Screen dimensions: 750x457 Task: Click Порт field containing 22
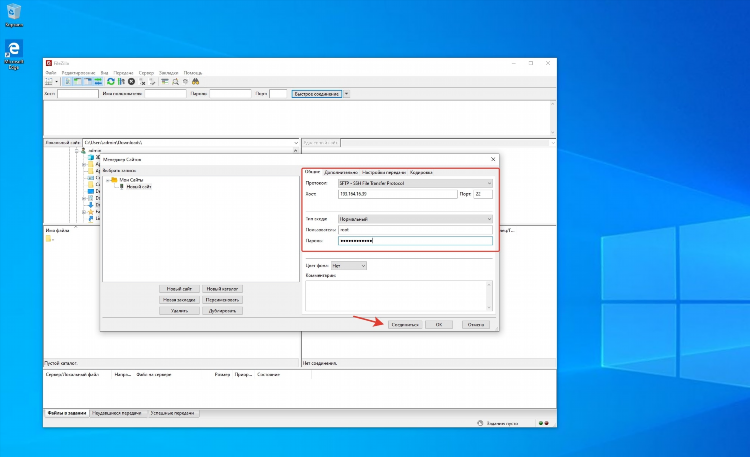483,194
